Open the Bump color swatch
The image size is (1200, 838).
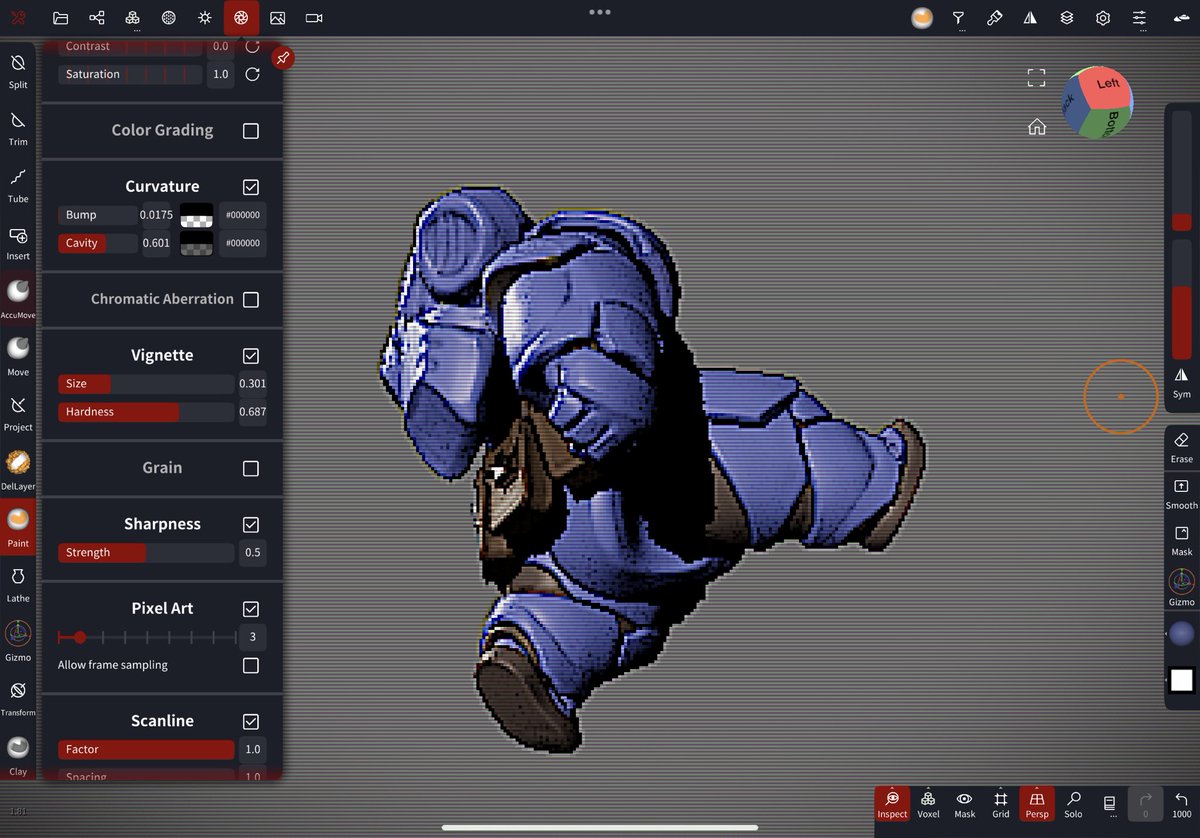[x=196, y=215]
